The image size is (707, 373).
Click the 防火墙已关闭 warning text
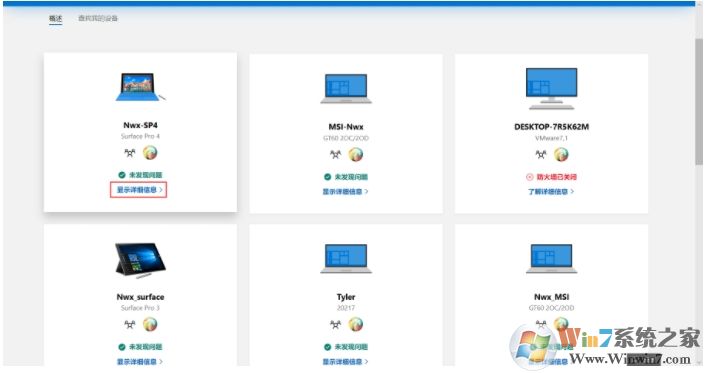(x=556, y=177)
